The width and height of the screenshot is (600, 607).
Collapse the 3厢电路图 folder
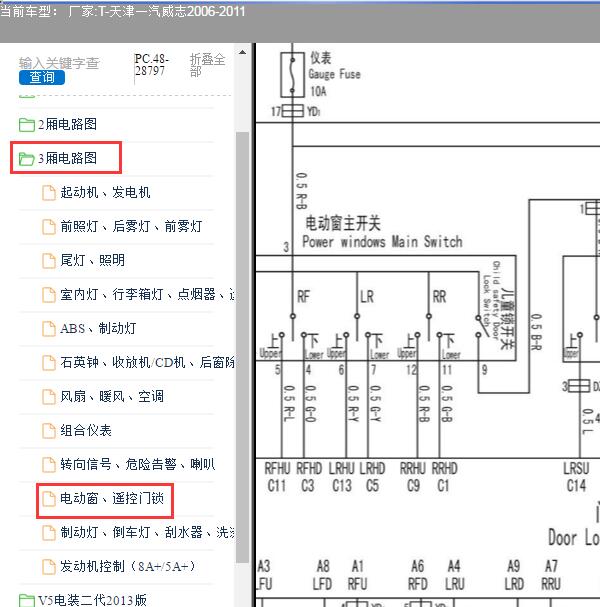(x=67, y=158)
